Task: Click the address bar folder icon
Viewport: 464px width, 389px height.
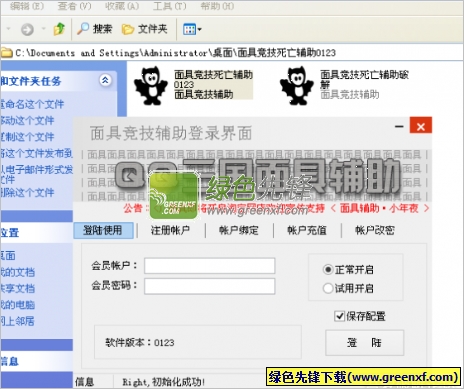Action: coord(7,53)
